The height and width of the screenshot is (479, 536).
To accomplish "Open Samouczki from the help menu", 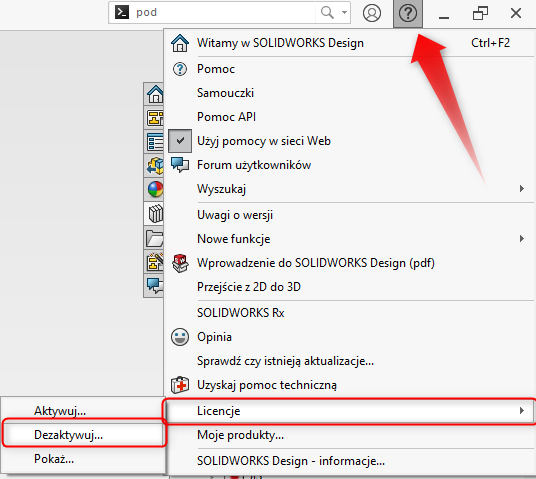I will tap(350, 93).
